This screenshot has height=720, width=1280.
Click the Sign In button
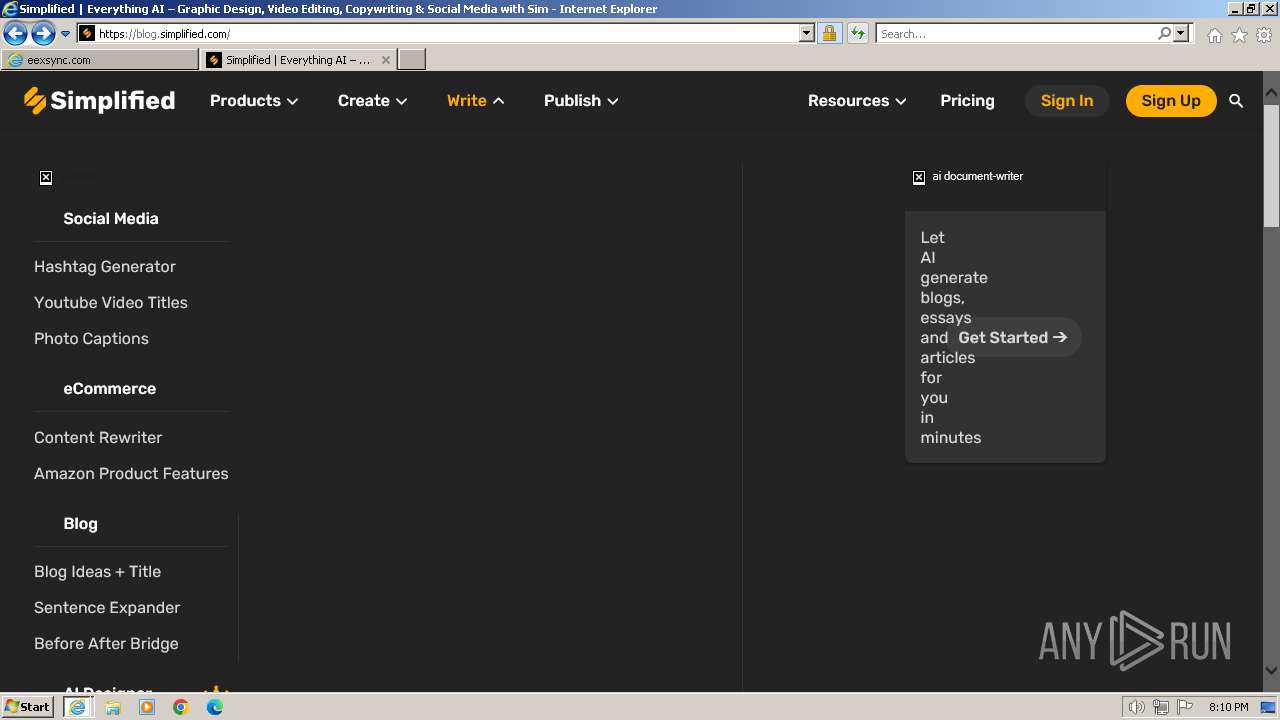point(1067,101)
